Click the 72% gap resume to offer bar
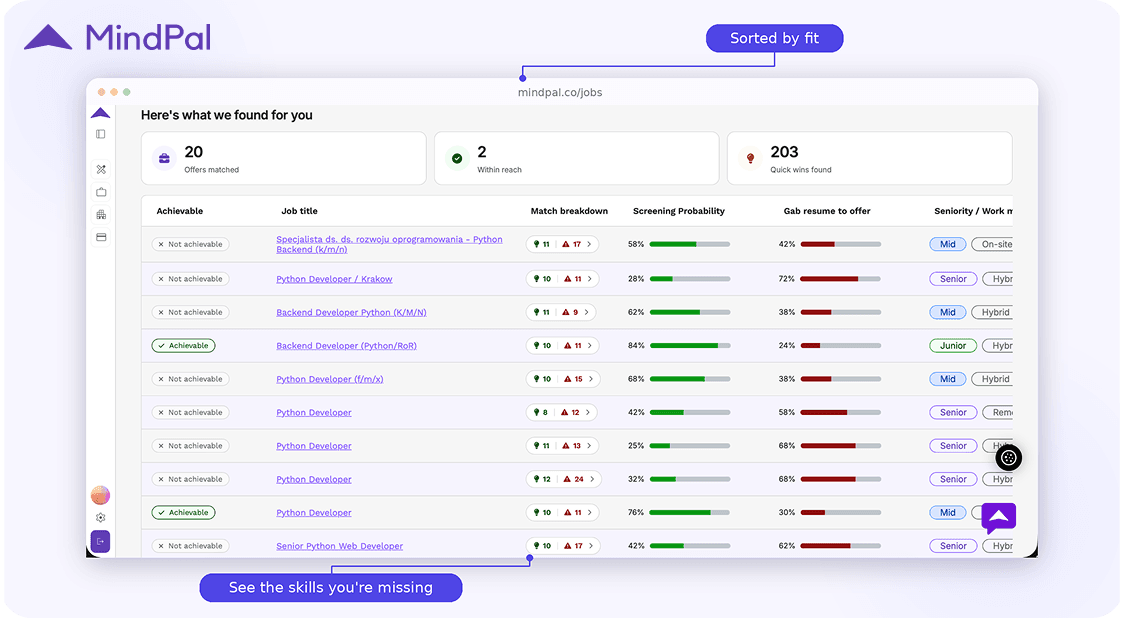Screen dimensions: 1124x618 pos(841,279)
